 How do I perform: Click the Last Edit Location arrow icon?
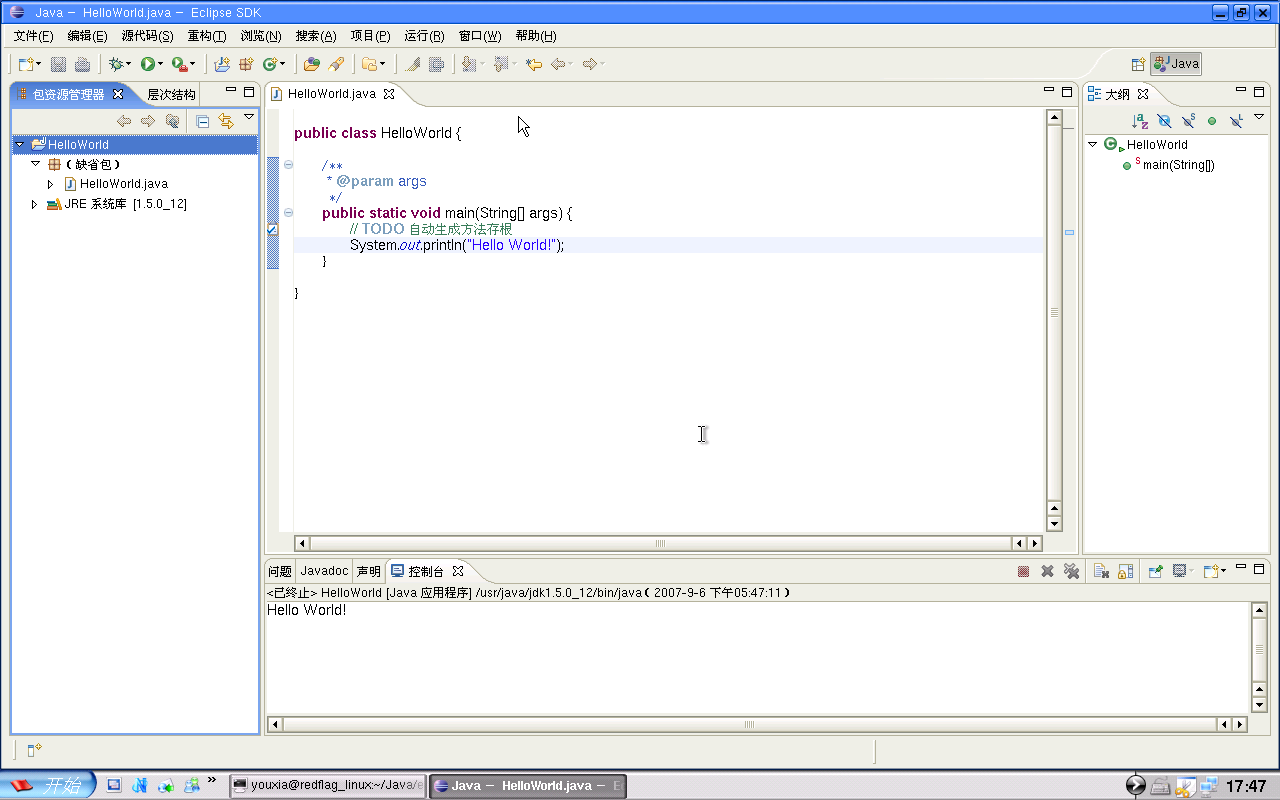pyautogui.click(x=534, y=64)
